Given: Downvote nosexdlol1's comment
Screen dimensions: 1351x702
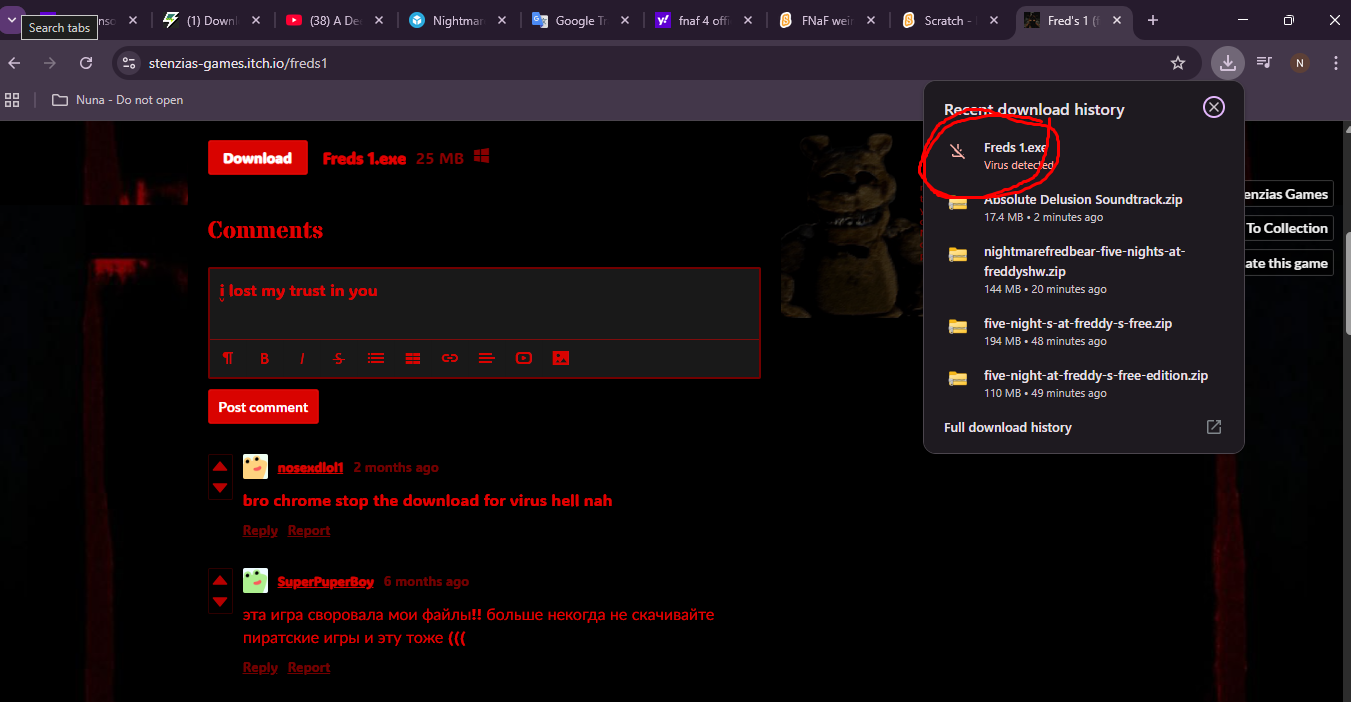Looking at the screenshot, I should pos(220,488).
